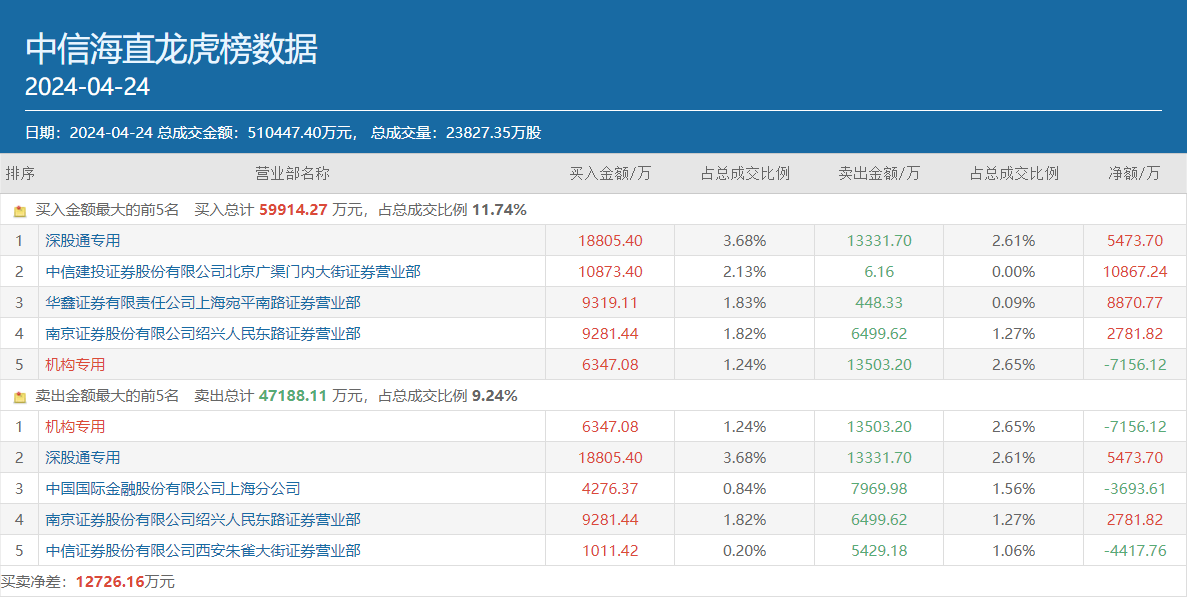Open 华鑫证券上海宛平南路证券营业部 link
Screen dimensions: 1190x600
coord(203,303)
